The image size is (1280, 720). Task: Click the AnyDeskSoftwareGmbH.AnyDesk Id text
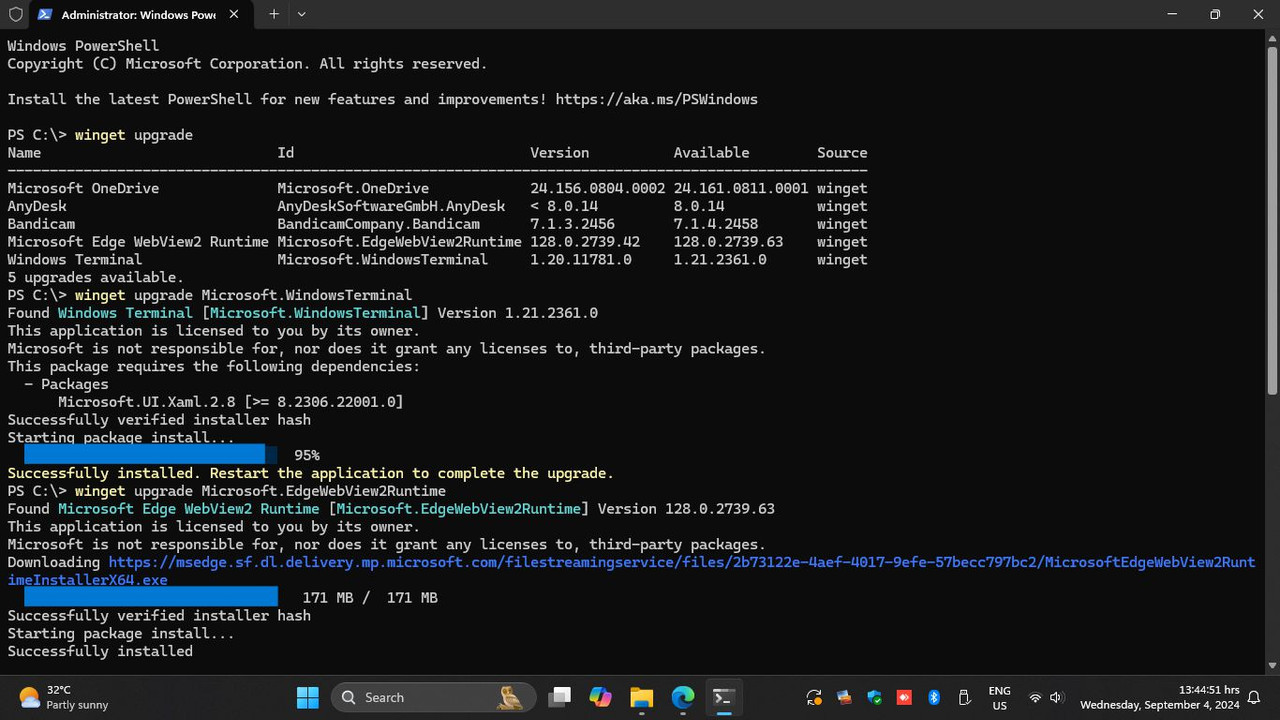(391, 206)
